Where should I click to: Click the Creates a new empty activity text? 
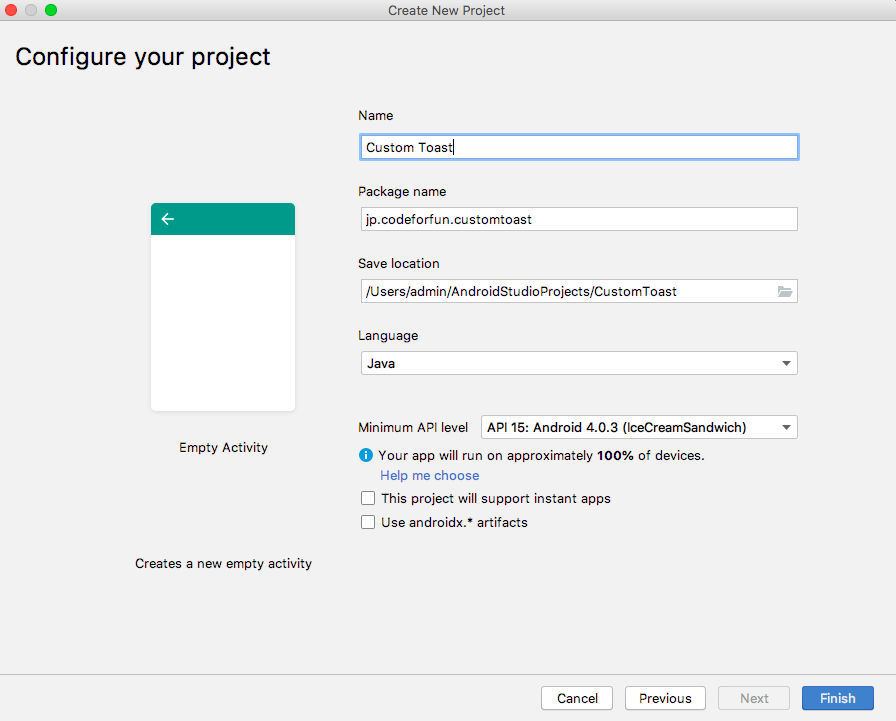pyautogui.click(x=223, y=563)
